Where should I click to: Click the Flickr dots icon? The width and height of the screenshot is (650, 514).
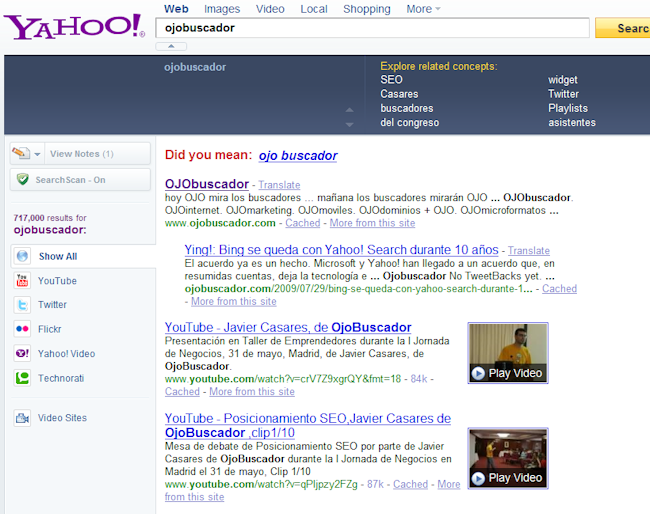[22, 329]
